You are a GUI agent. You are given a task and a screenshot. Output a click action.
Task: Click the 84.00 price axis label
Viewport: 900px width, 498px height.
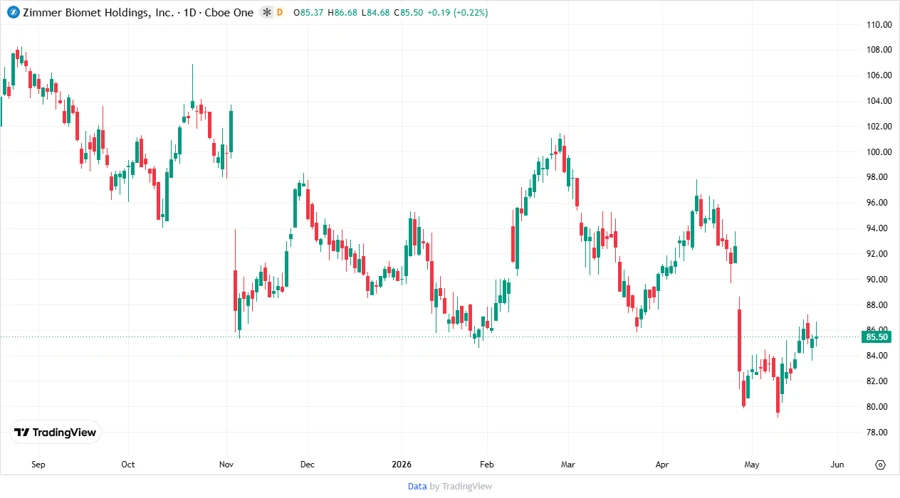(879, 356)
